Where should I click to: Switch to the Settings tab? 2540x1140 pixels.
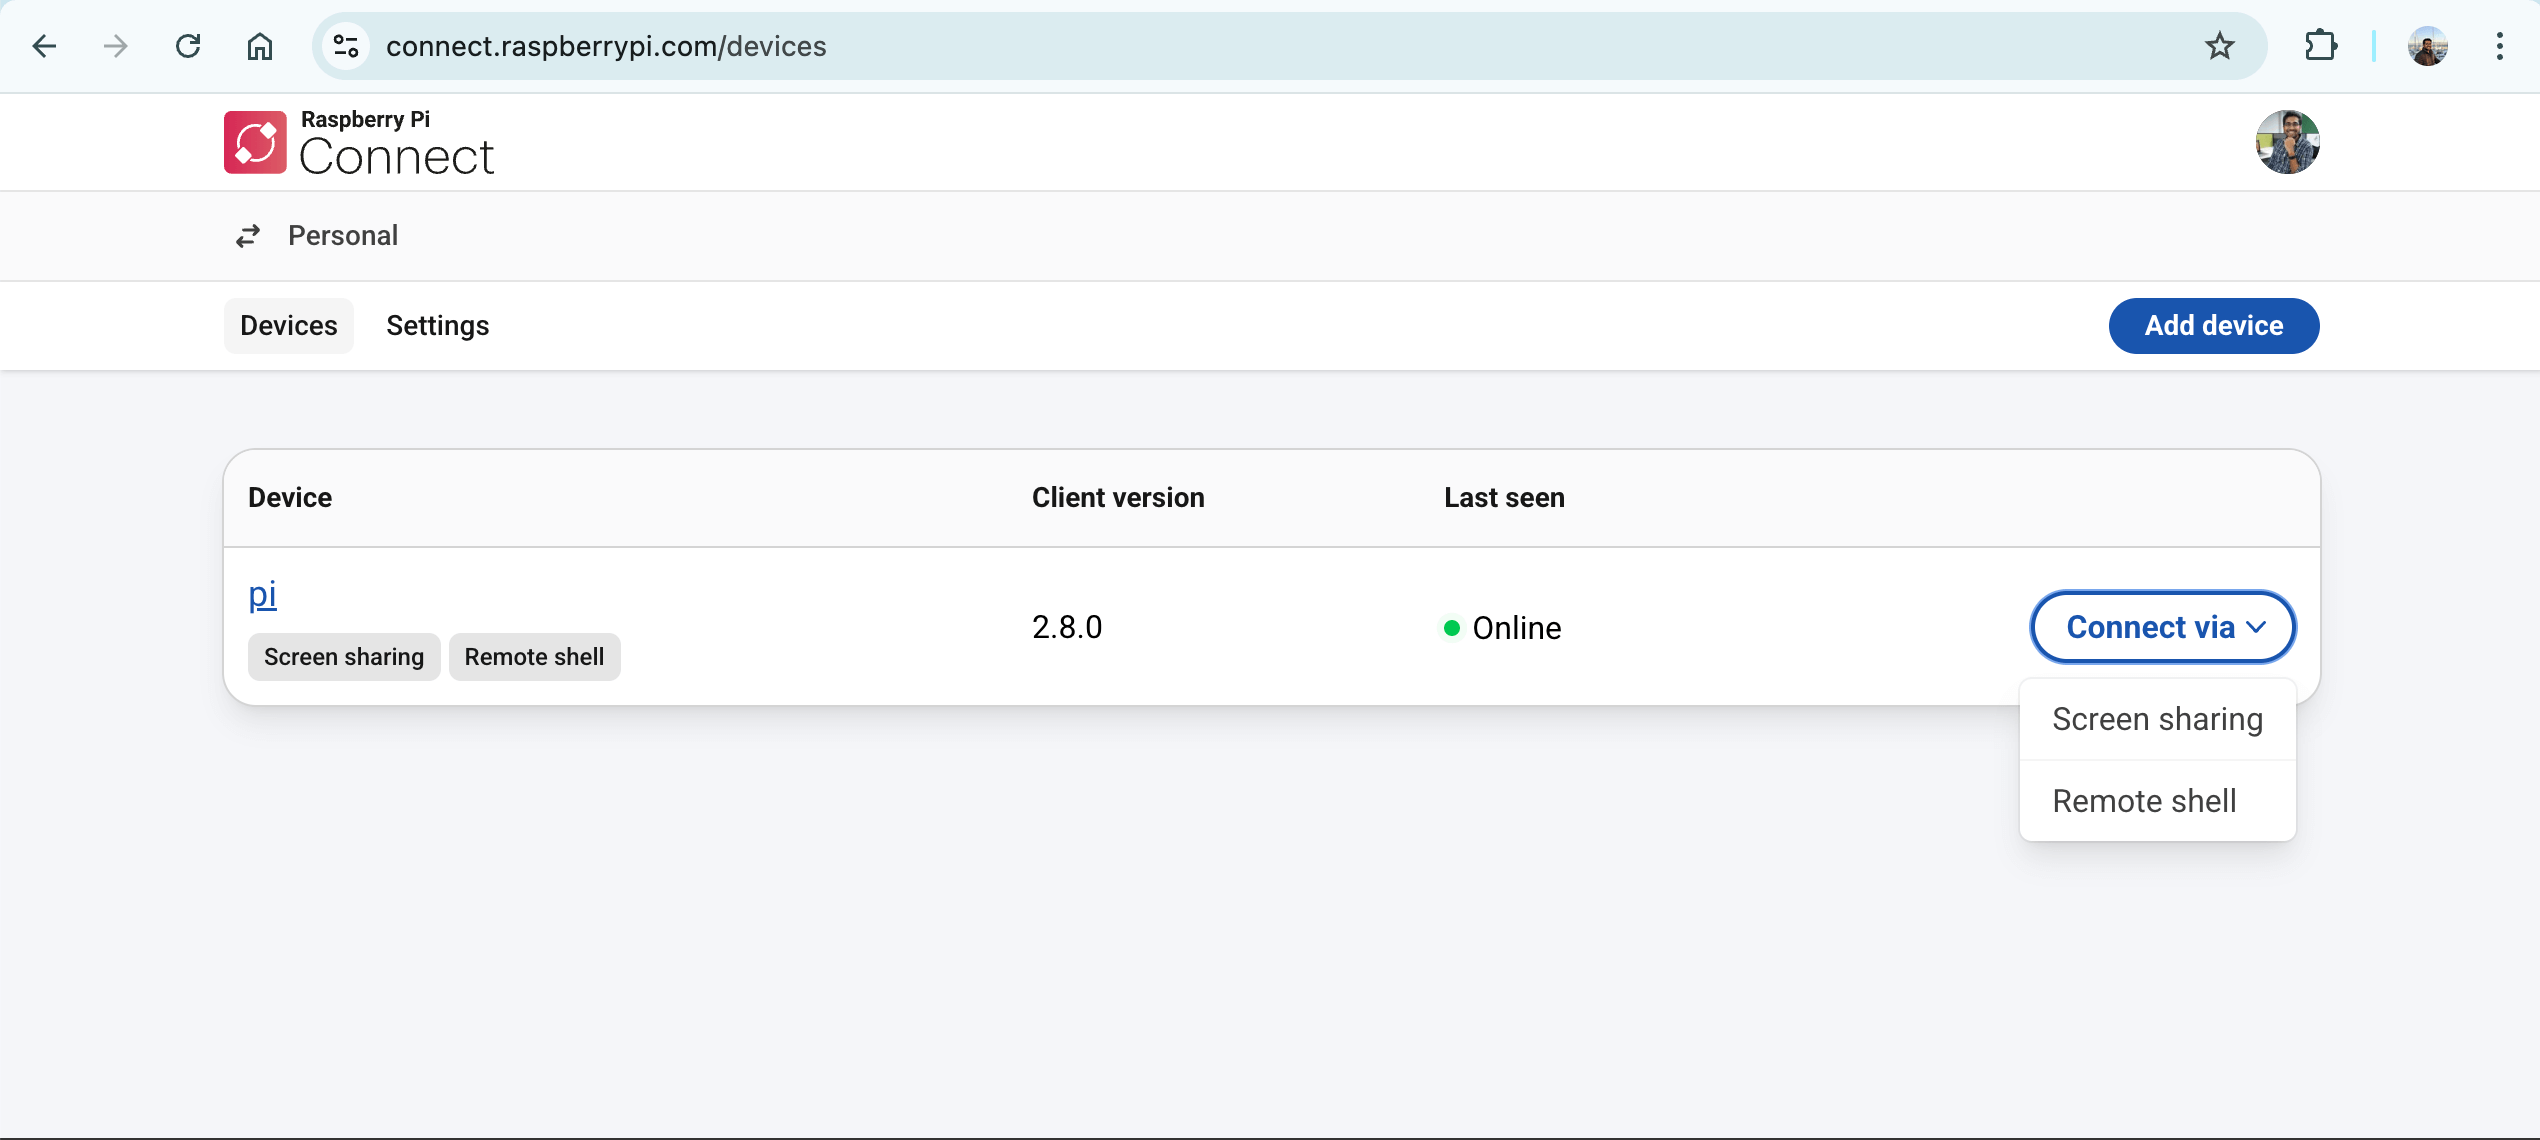[x=437, y=326]
